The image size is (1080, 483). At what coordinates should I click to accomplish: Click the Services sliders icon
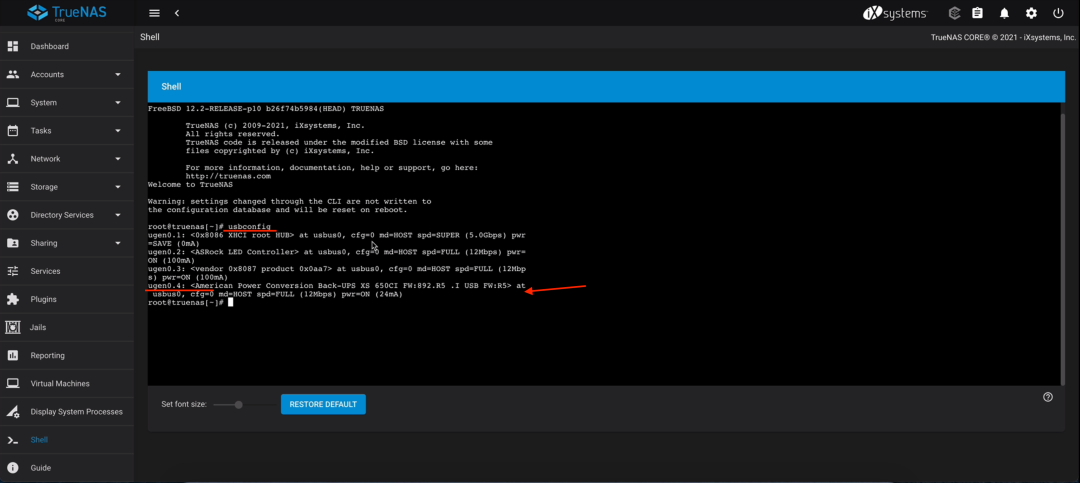12,271
